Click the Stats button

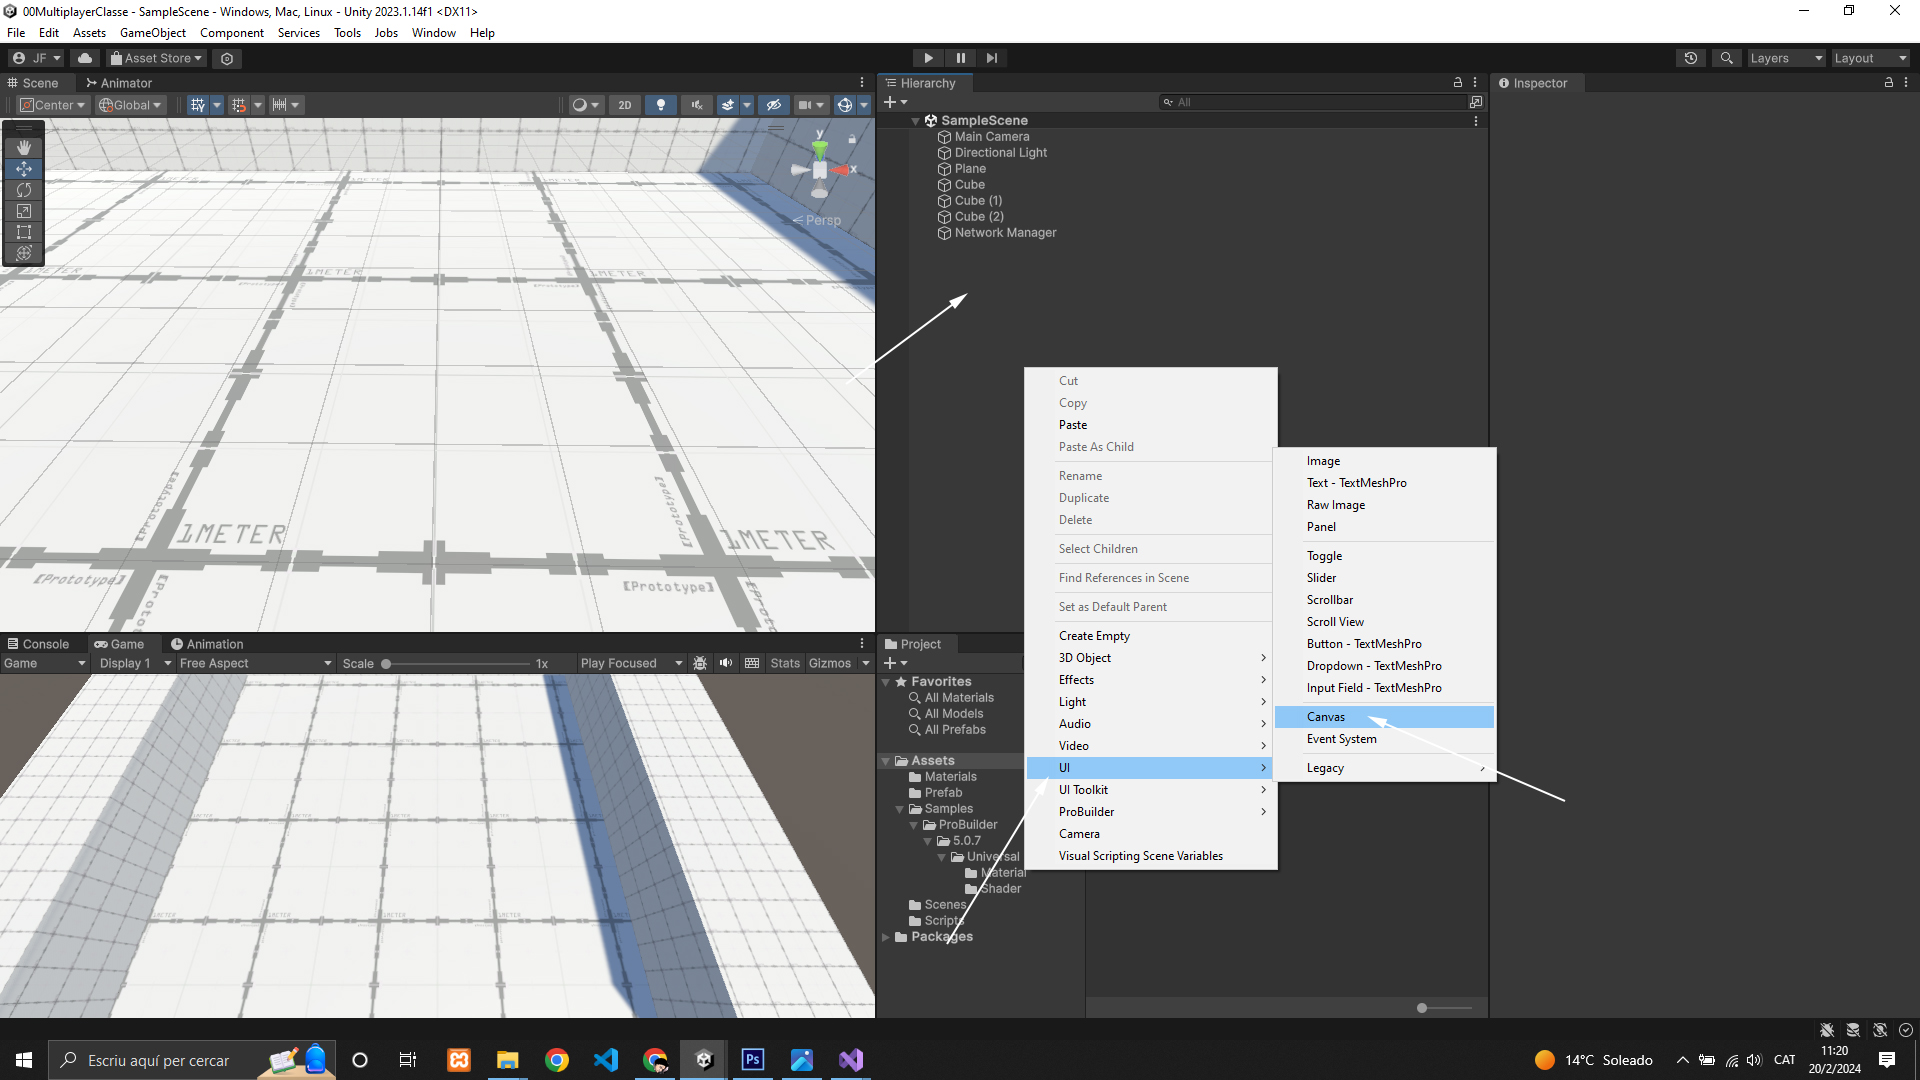pos(784,663)
